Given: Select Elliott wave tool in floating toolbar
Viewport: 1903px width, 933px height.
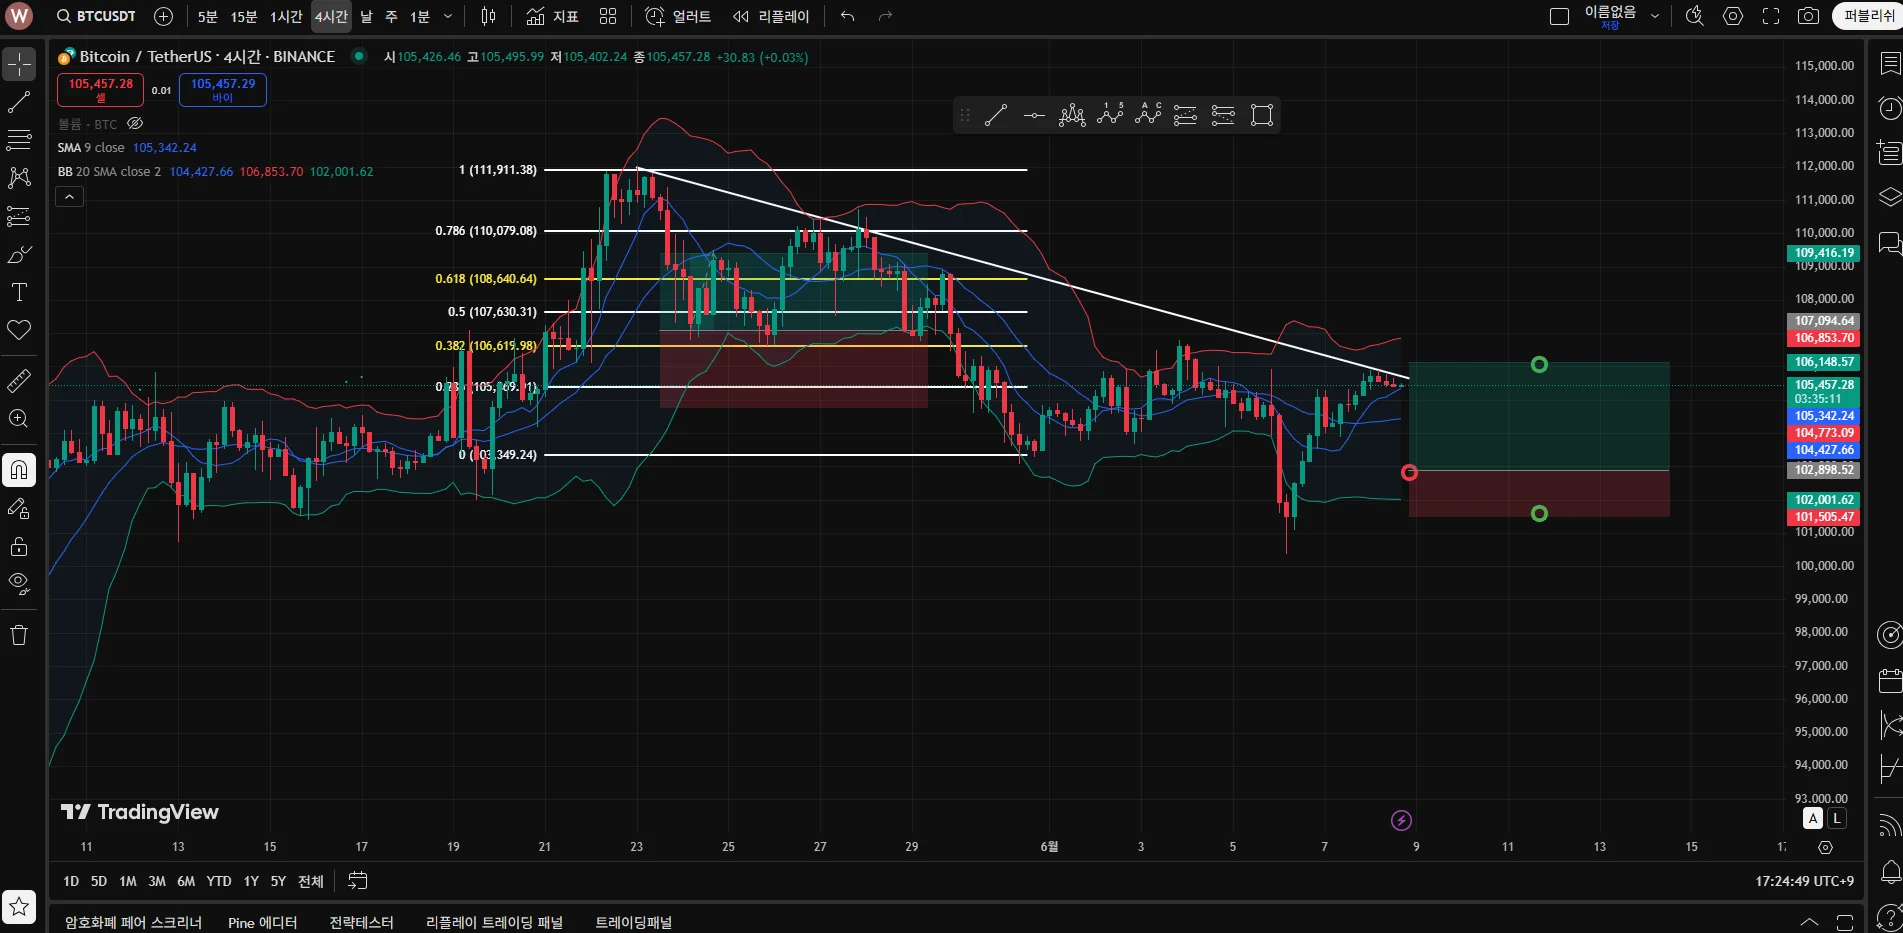Looking at the screenshot, I should coord(1110,116).
